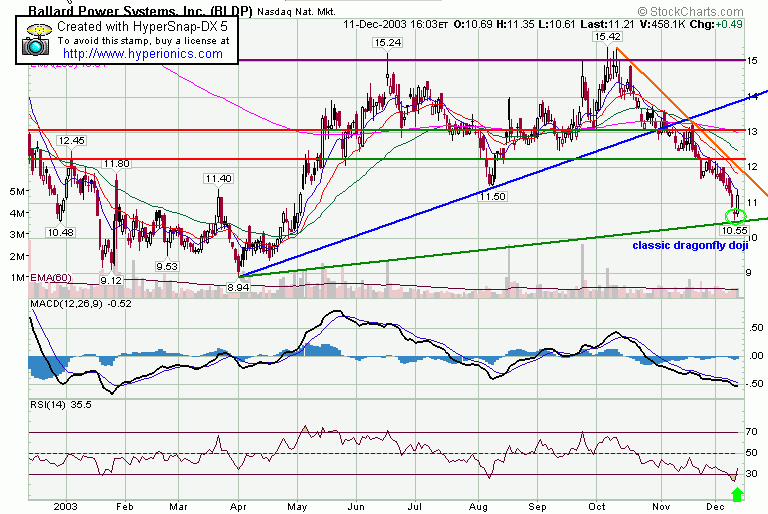This screenshot has height=514, width=768.
Task: Click the 15 price axis label
Action: 752,61
